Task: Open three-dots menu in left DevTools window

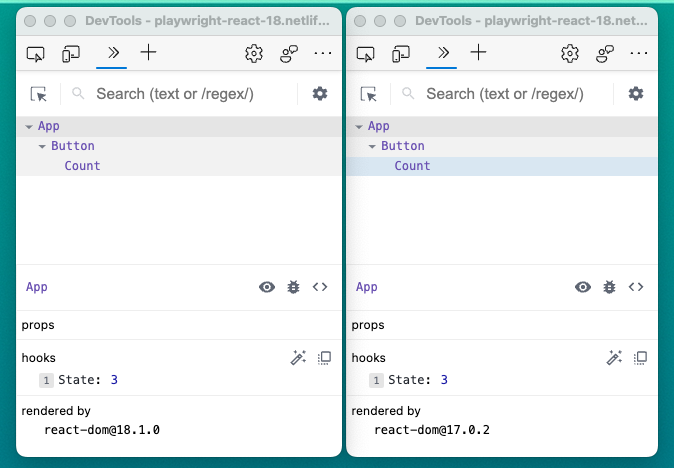Action: point(323,53)
